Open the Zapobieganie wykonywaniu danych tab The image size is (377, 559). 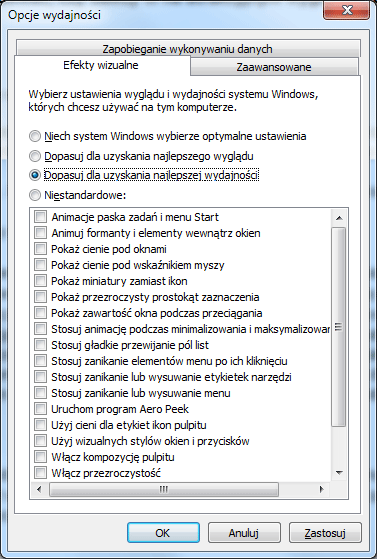[x=188, y=48]
